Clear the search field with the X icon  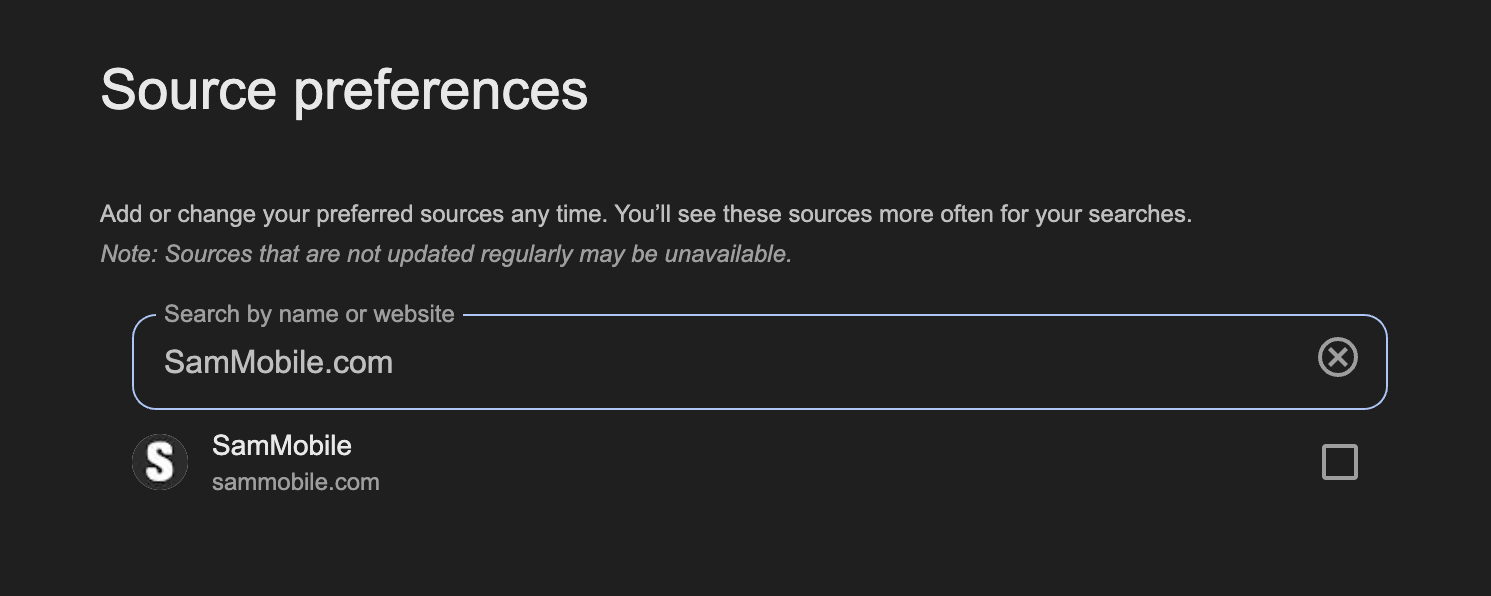click(1337, 357)
